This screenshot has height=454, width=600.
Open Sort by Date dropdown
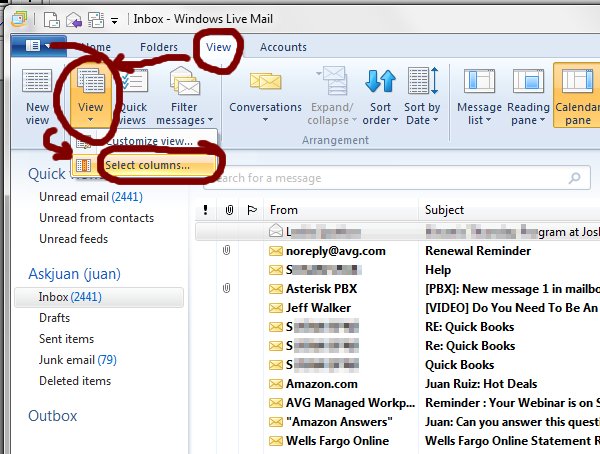point(422,97)
